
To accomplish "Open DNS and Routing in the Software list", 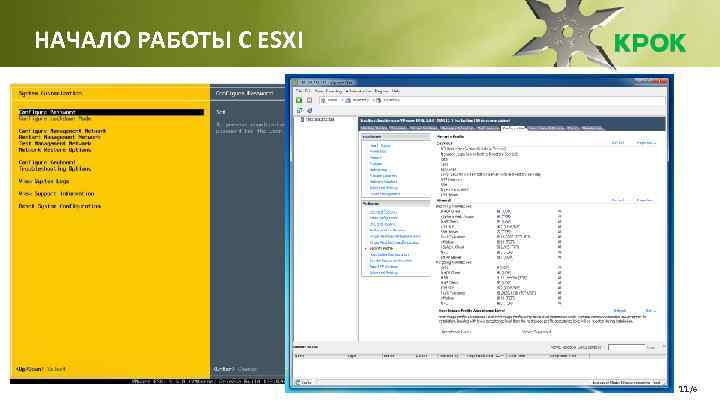I will point(382,224).
